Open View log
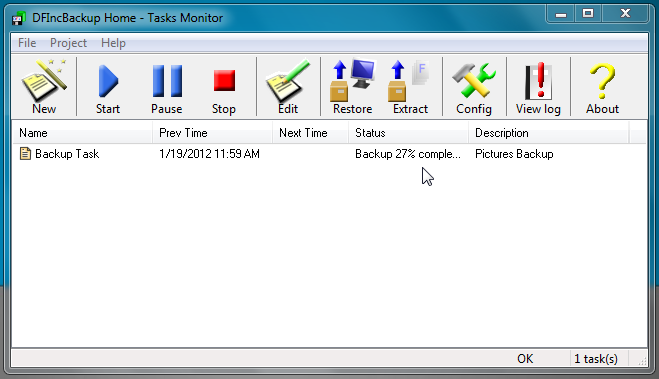The width and height of the screenshot is (659, 379). [x=538, y=87]
